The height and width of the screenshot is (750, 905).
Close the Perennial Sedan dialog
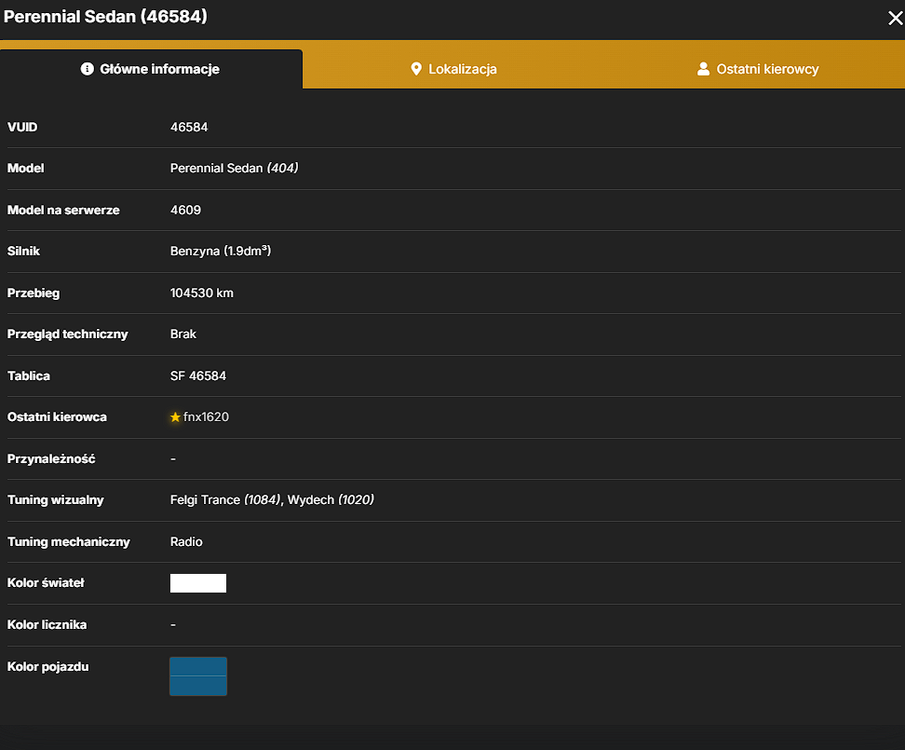pos(895,18)
